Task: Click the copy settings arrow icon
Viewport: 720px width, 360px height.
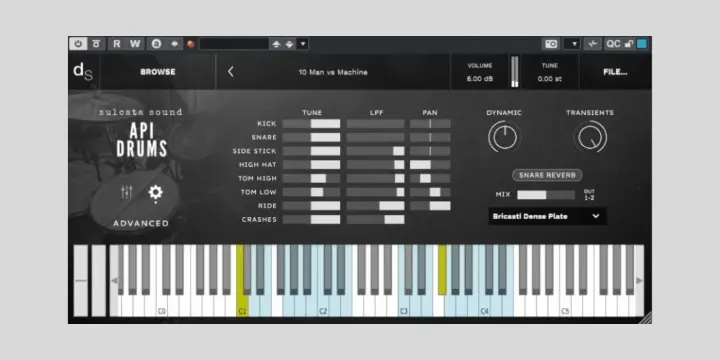Action: tap(174, 44)
